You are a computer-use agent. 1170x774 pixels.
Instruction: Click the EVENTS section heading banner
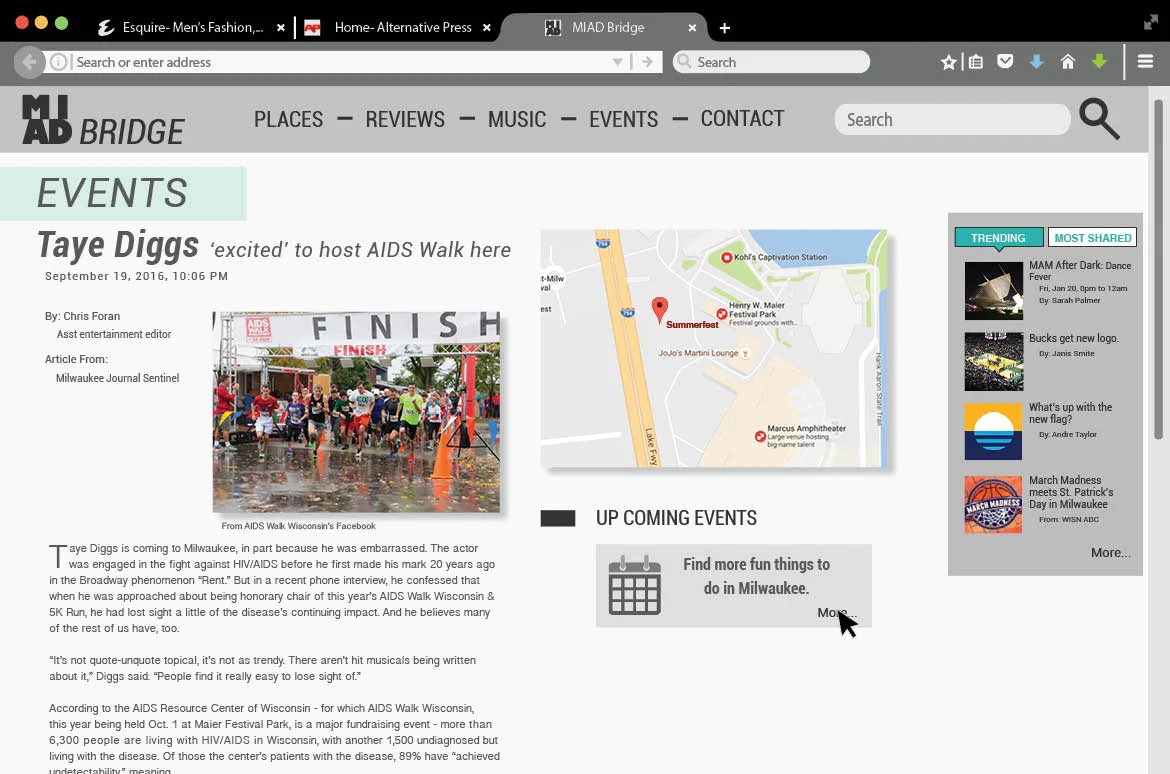pyautogui.click(x=123, y=193)
